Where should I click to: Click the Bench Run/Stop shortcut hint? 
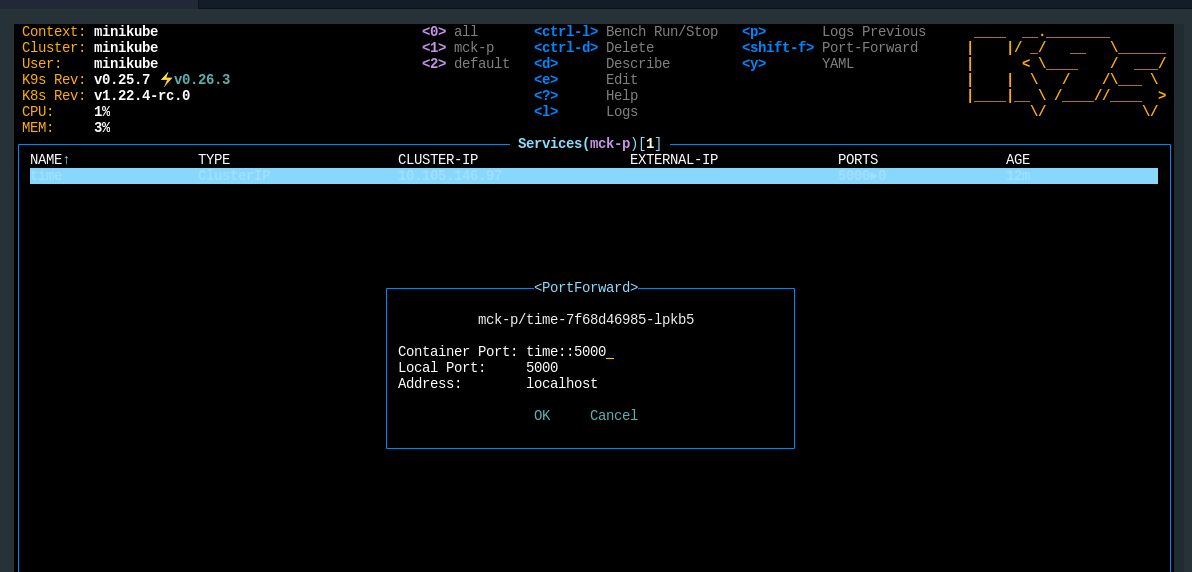pyautogui.click(x=661, y=32)
